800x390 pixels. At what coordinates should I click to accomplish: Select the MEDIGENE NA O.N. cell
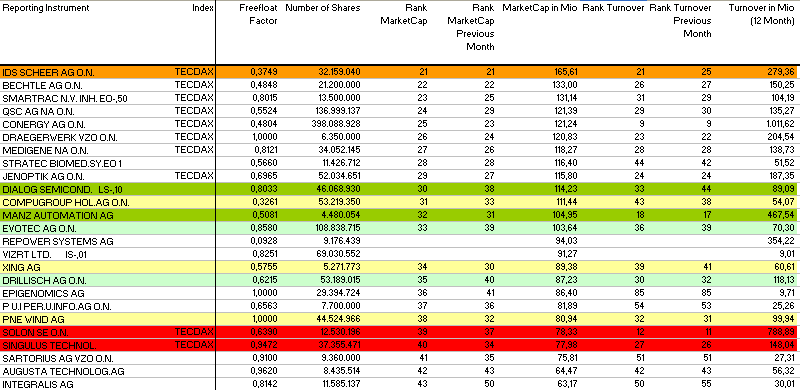click(x=45, y=151)
